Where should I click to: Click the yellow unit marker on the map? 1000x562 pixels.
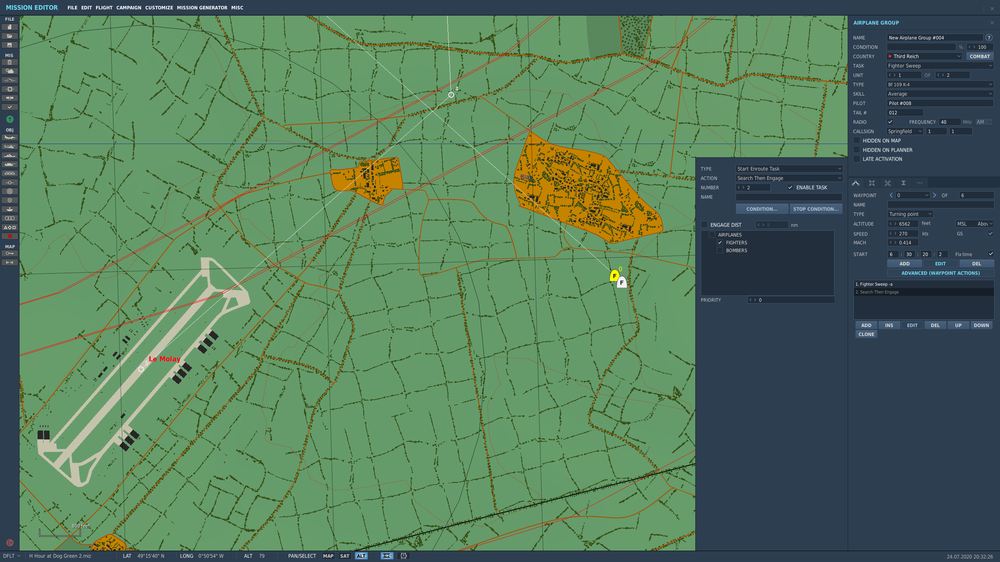(x=614, y=275)
